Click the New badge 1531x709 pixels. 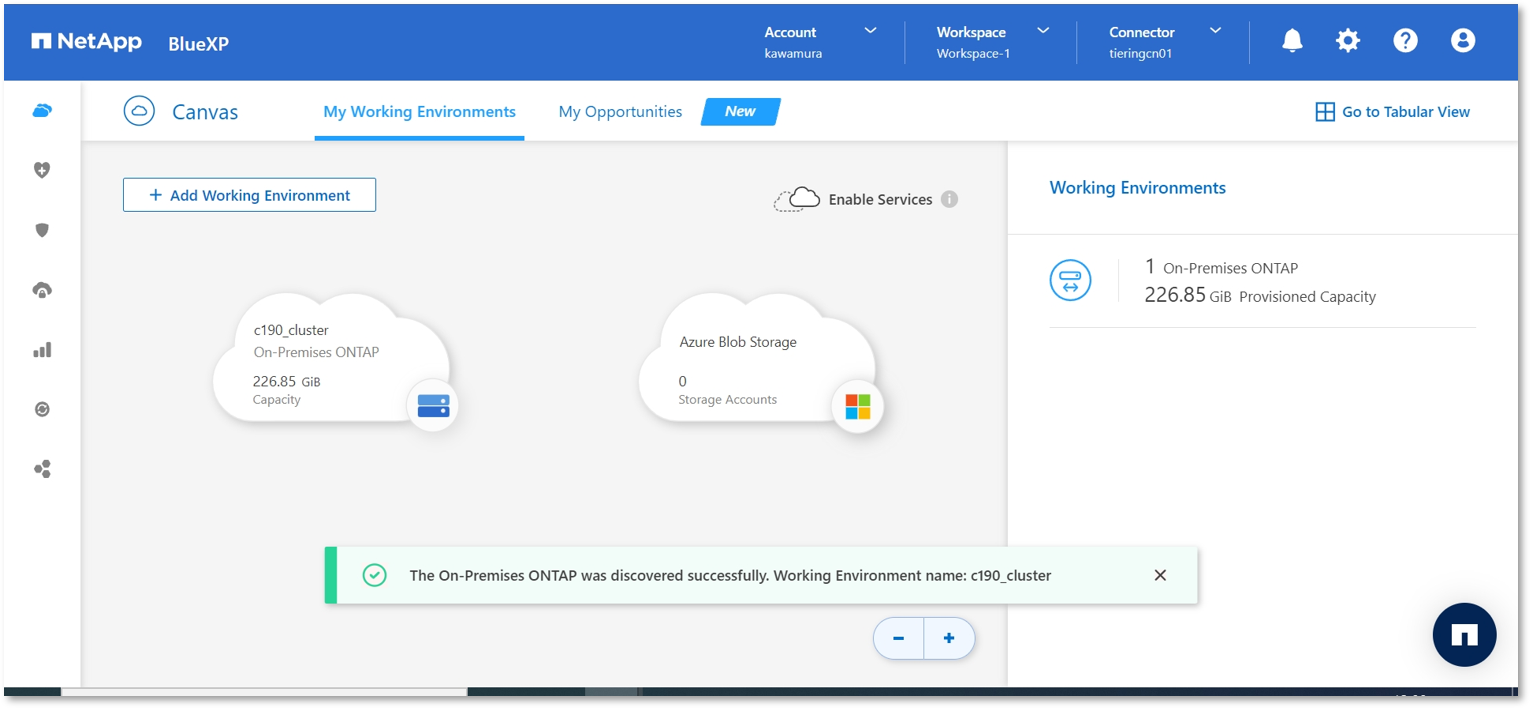click(x=740, y=112)
